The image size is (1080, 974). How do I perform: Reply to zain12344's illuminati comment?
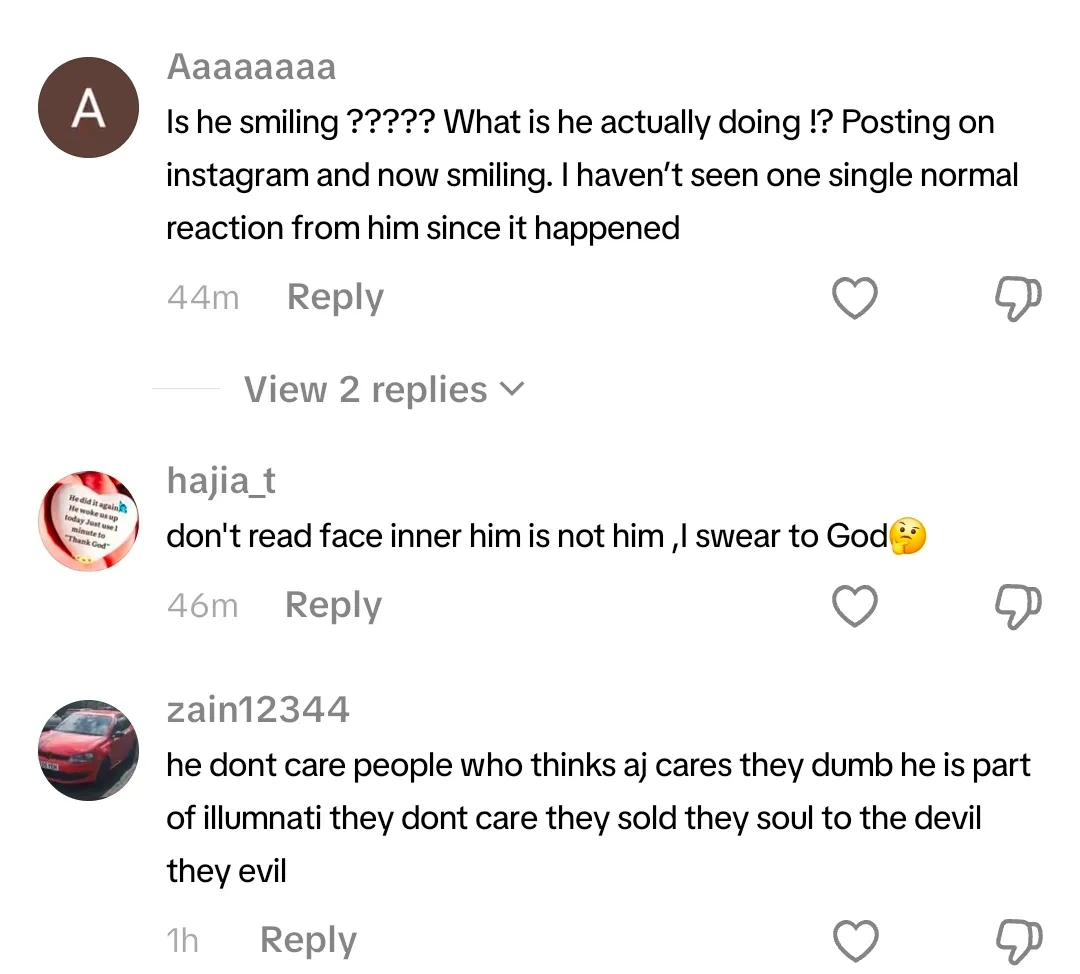308,940
